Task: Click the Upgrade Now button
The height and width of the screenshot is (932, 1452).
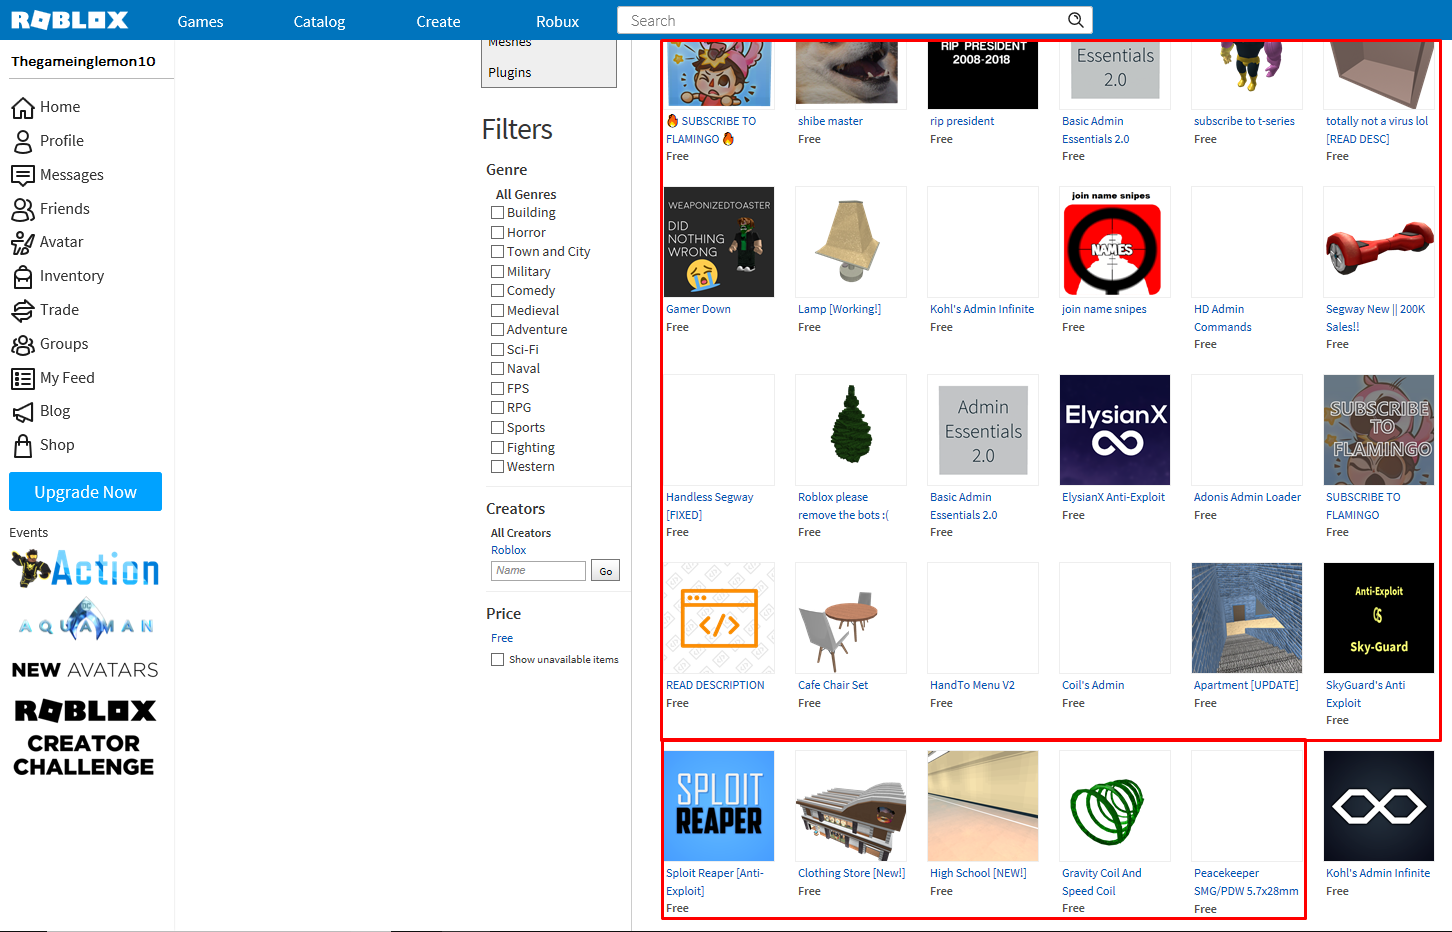Action: click(x=85, y=492)
